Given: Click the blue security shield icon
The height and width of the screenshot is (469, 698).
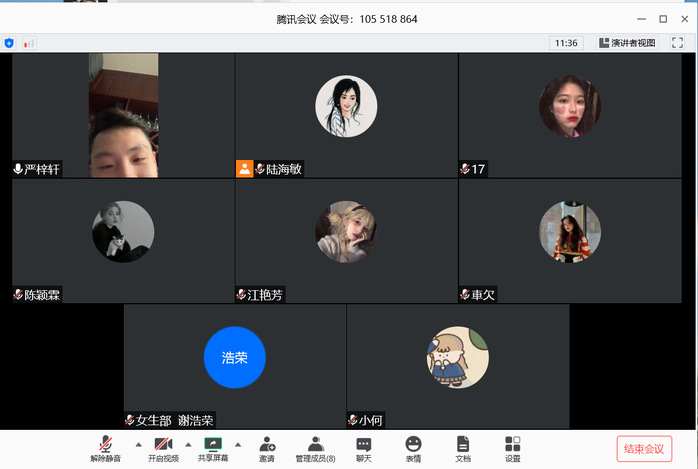Looking at the screenshot, I should [x=9, y=43].
